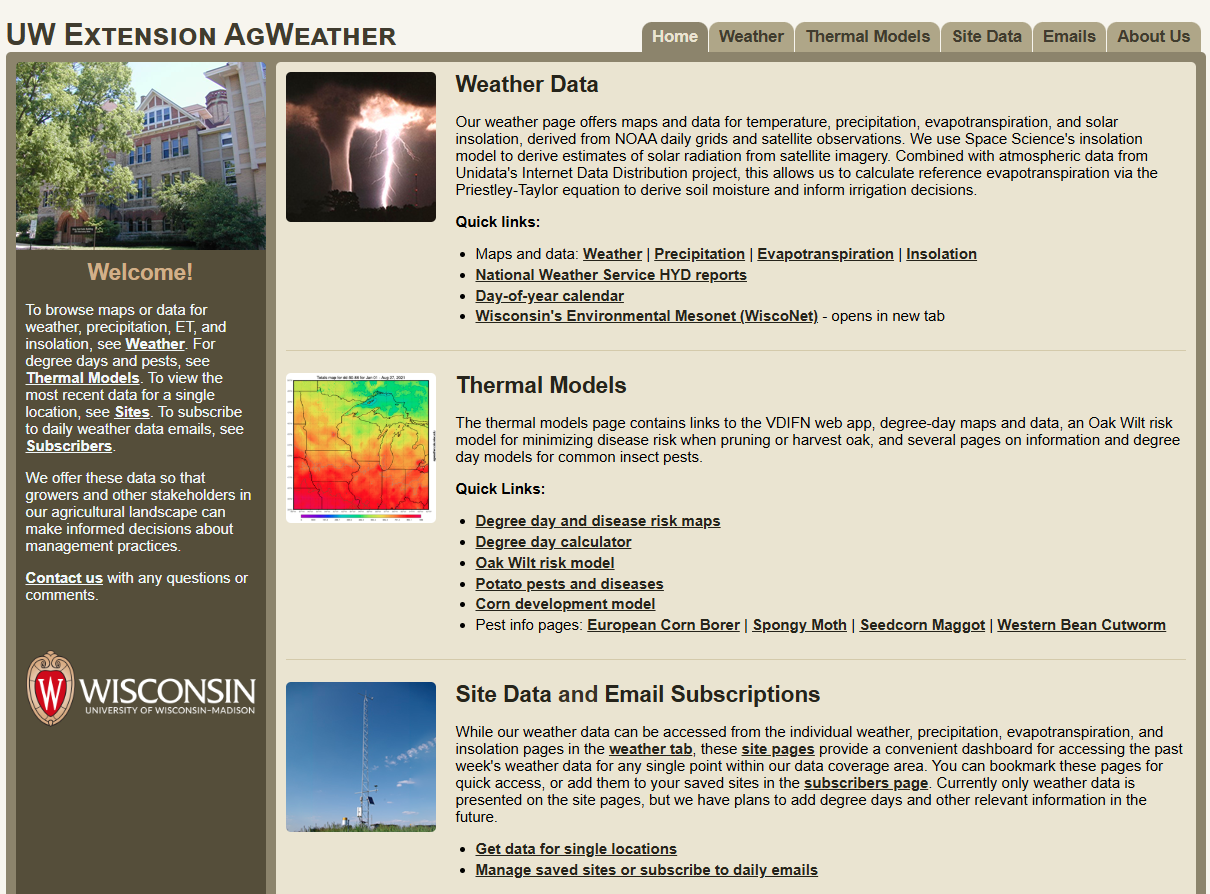Screen dimensions: 1210x894
Task: Click the University of Wisconsin-Madison logo
Action: coord(140,688)
